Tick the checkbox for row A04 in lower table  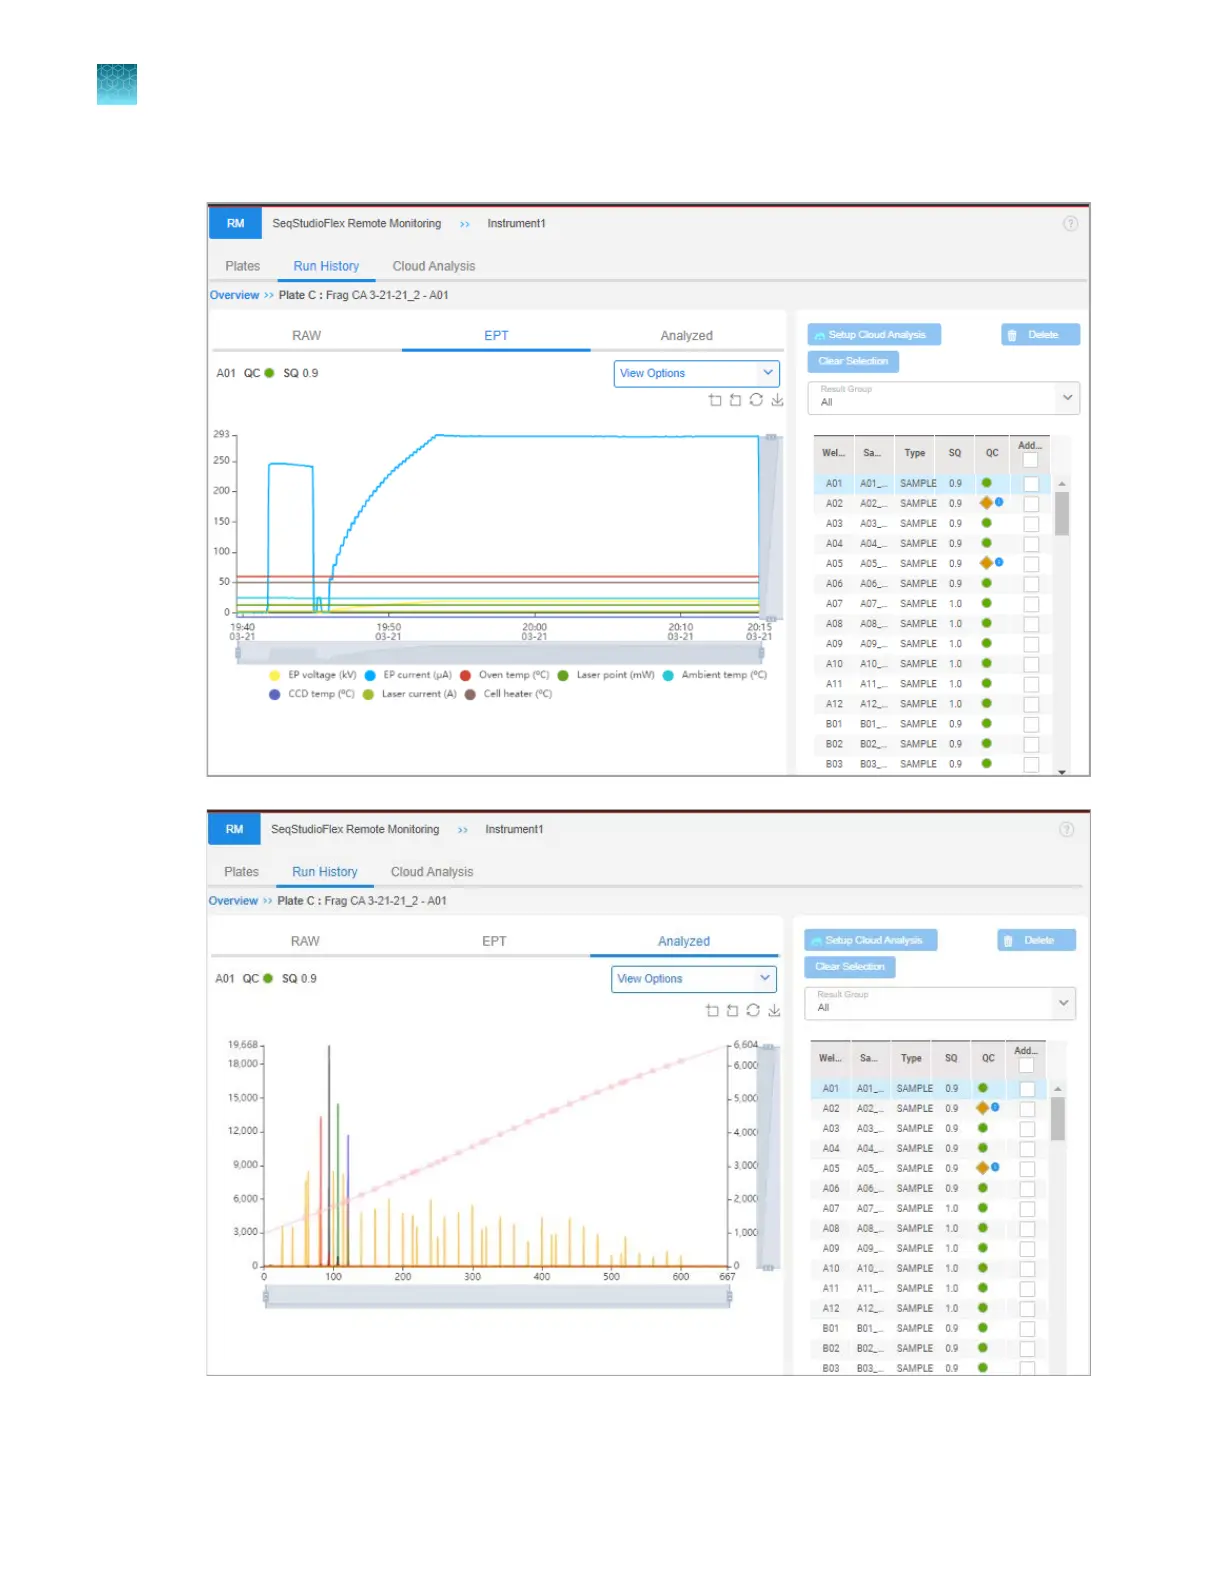coord(1027,1149)
